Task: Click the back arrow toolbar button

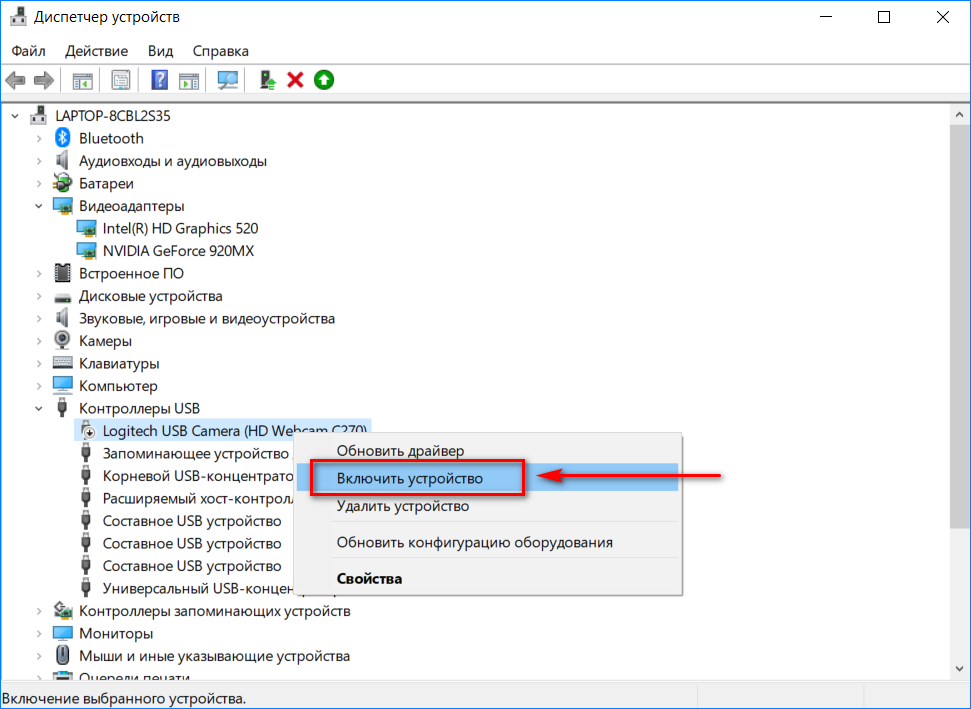Action: tap(15, 80)
